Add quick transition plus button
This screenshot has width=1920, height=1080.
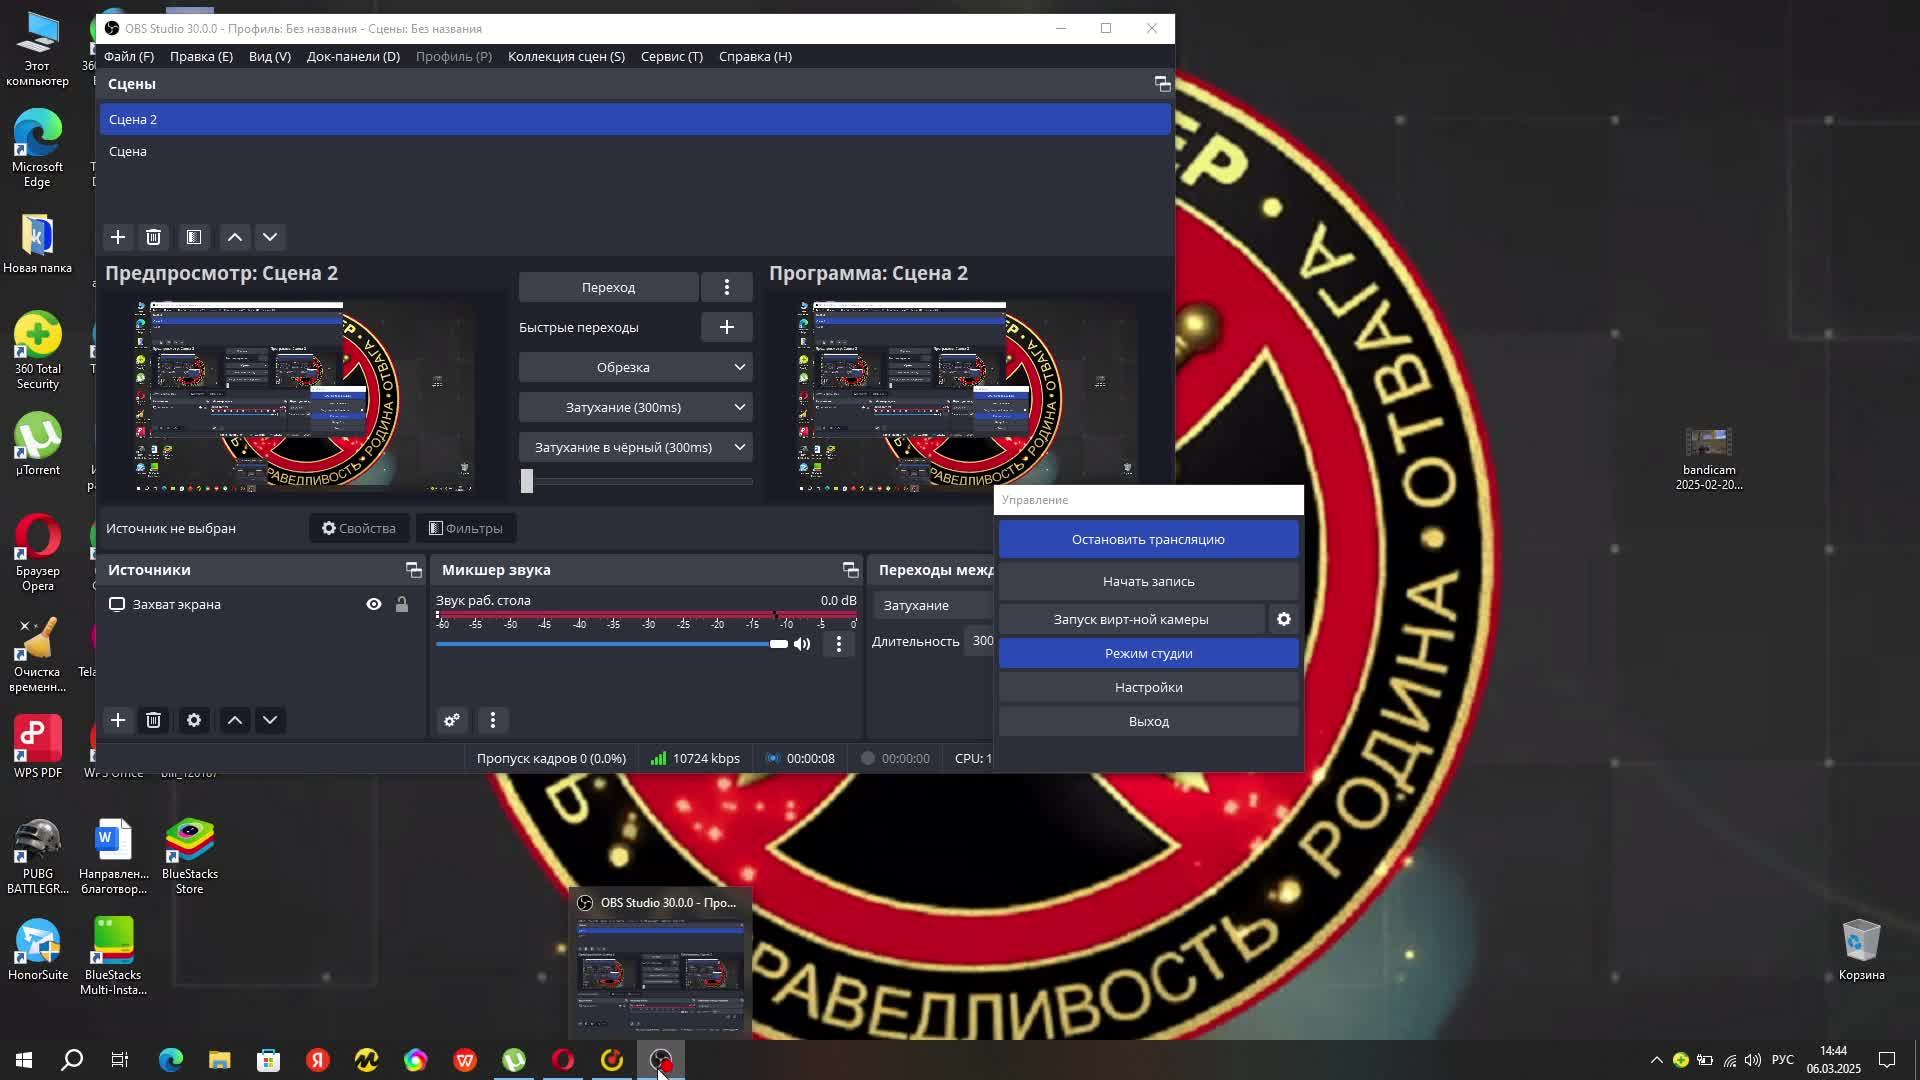(x=727, y=327)
